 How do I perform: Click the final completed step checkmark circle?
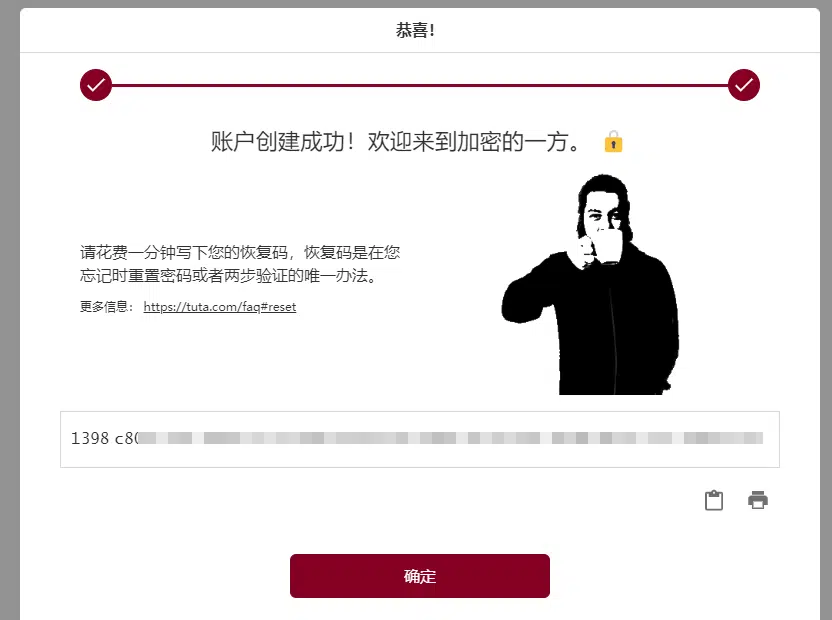(743, 85)
